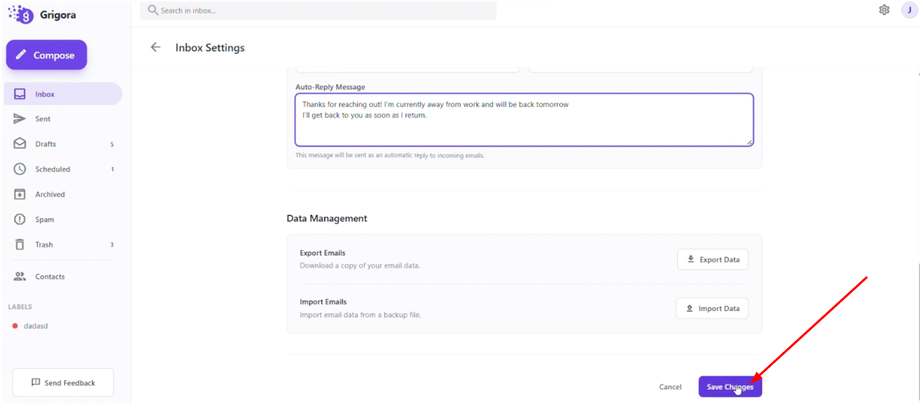The height and width of the screenshot is (407, 920).
Task: Cancel the inbox settings changes
Action: [x=670, y=387]
